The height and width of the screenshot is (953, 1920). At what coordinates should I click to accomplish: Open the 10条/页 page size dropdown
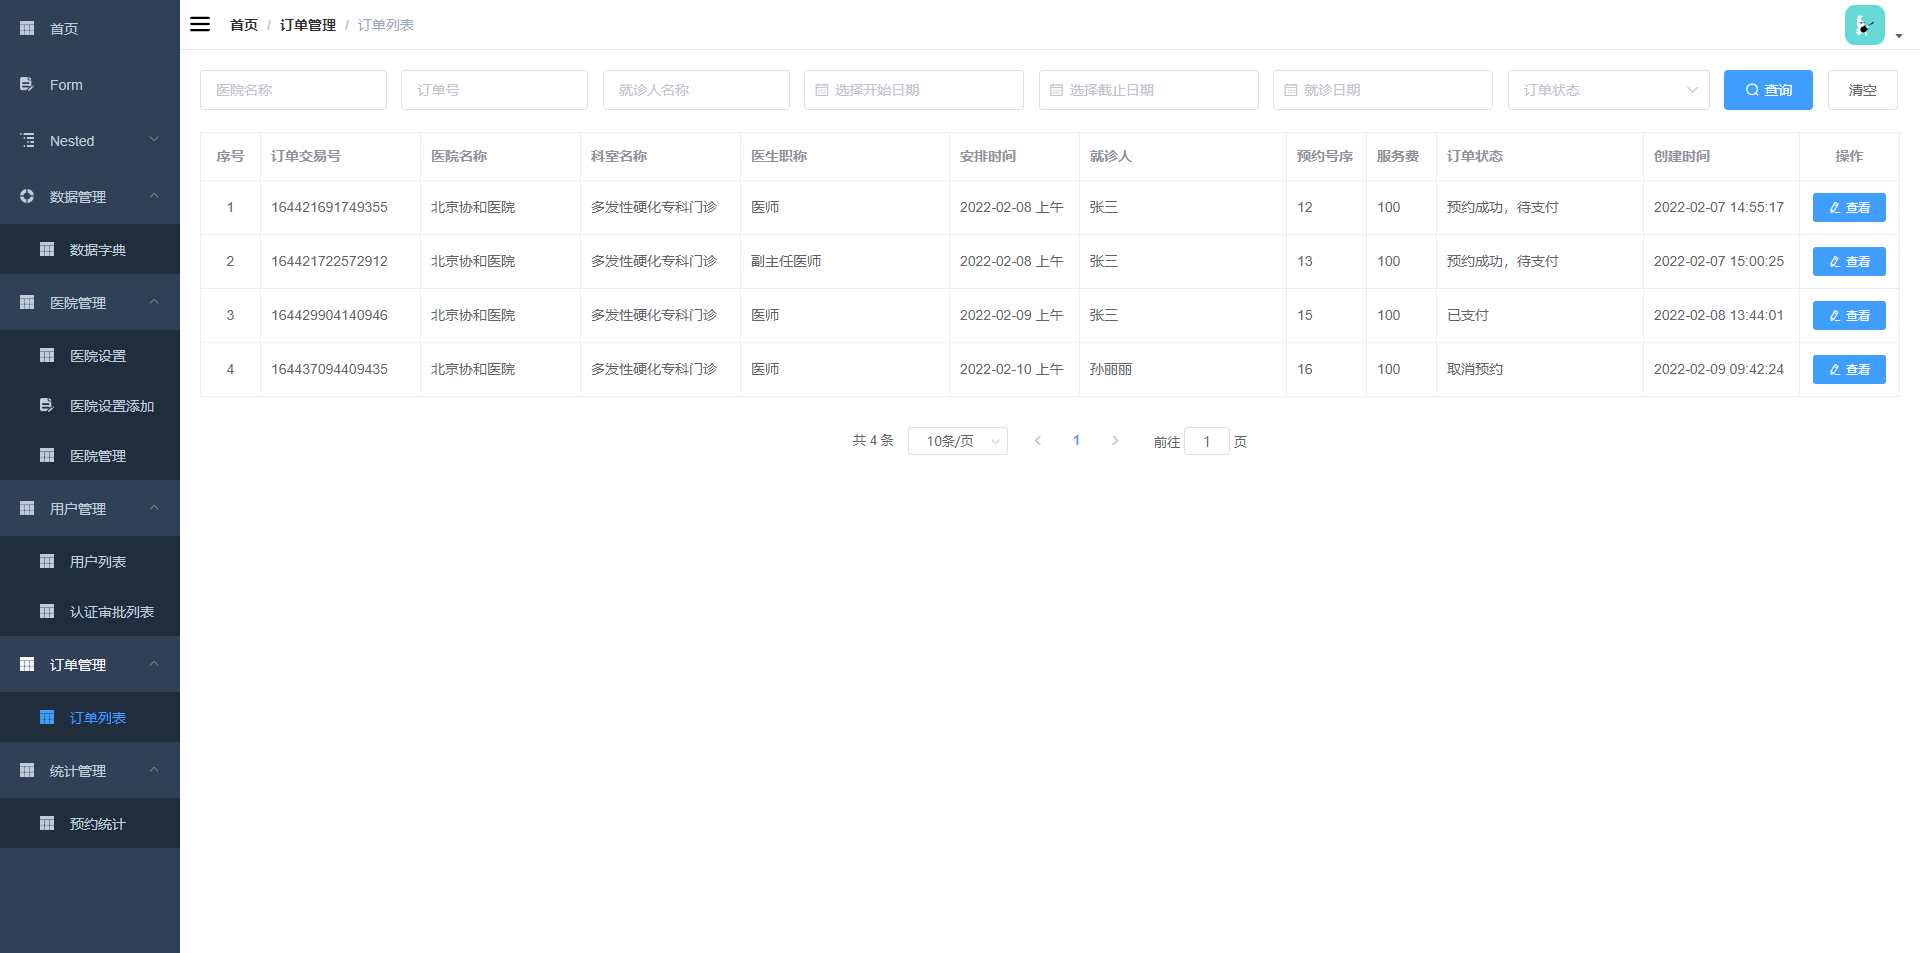(957, 441)
